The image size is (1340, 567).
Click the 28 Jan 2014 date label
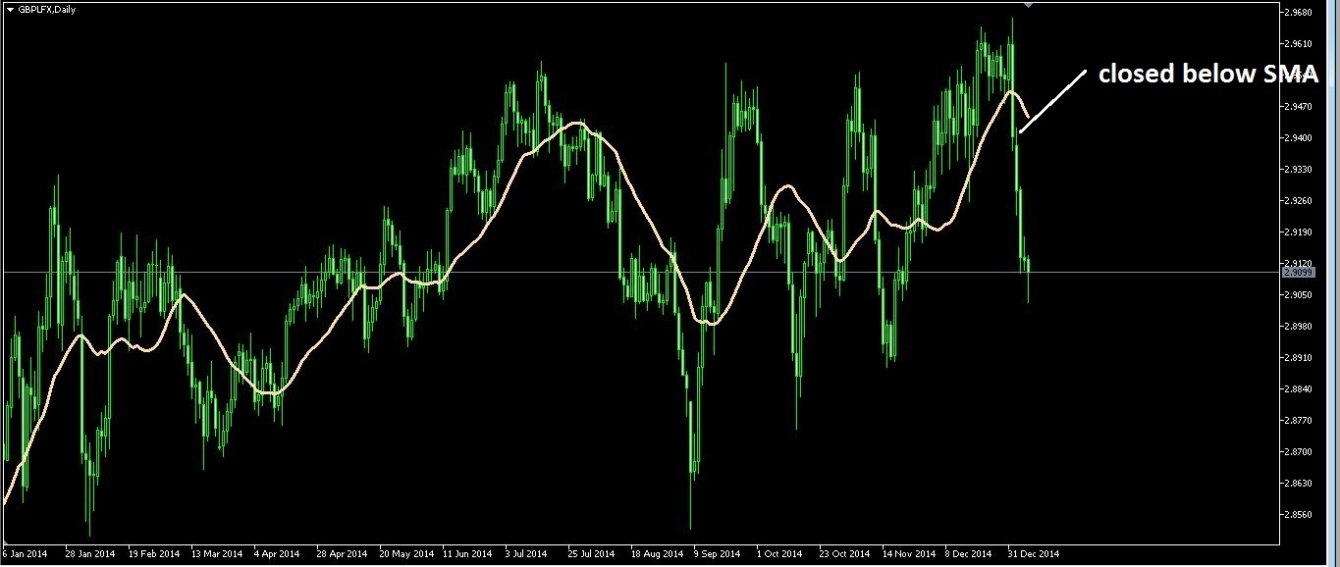click(x=90, y=553)
